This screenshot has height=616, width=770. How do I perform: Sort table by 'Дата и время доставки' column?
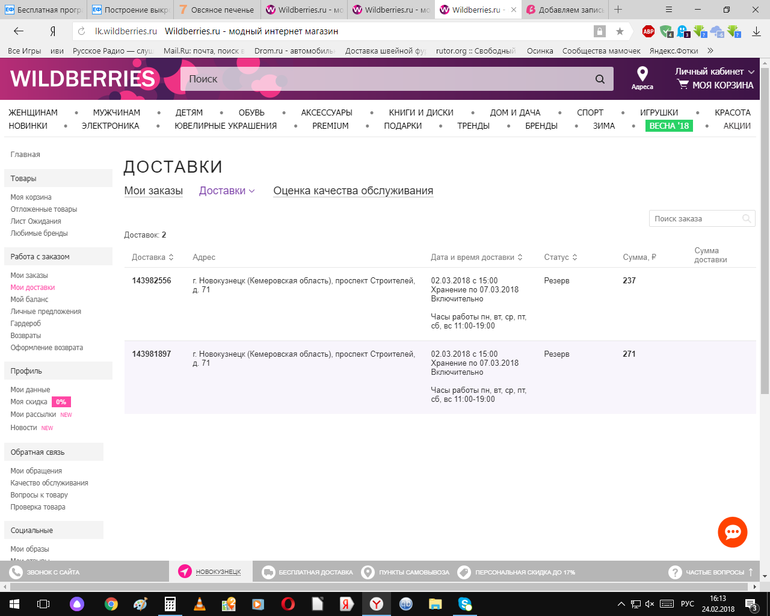[x=476, y=257]
